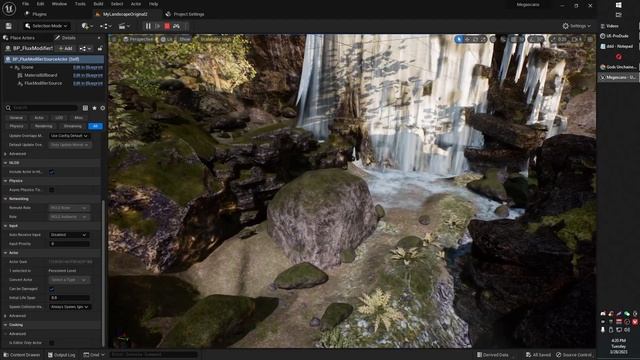Click the blueprint share icon next to Add
The image size is (640, 360).
pyautogui.click(x=84, y=49)
